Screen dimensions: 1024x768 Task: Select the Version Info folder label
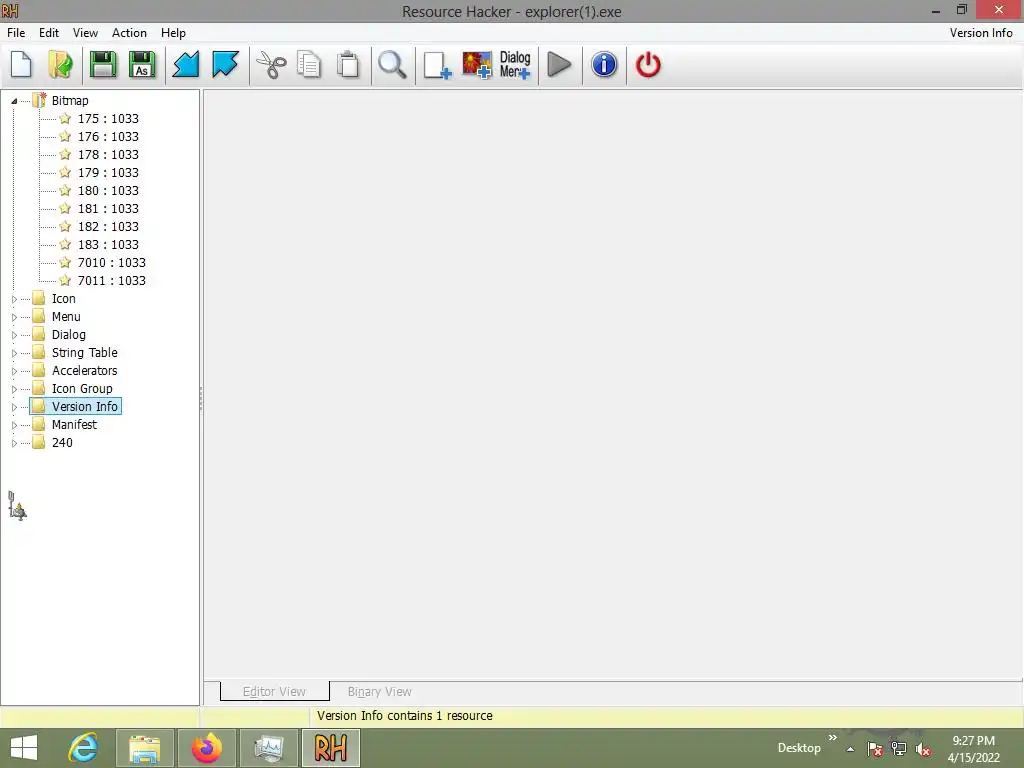coord(85,406)
